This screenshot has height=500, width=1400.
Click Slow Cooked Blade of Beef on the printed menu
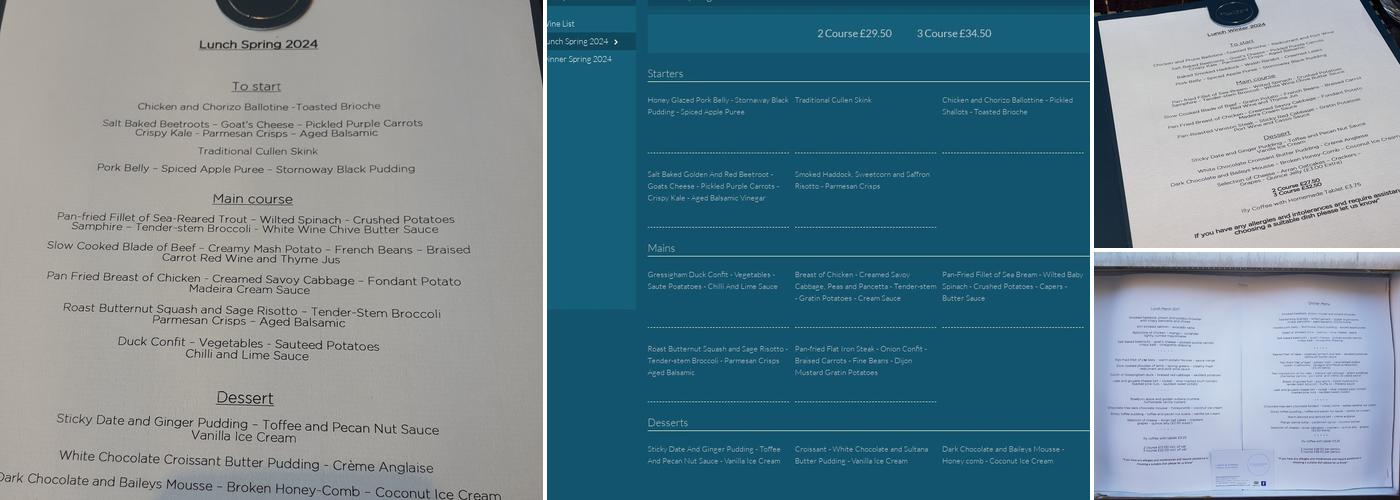coord(258,251)
